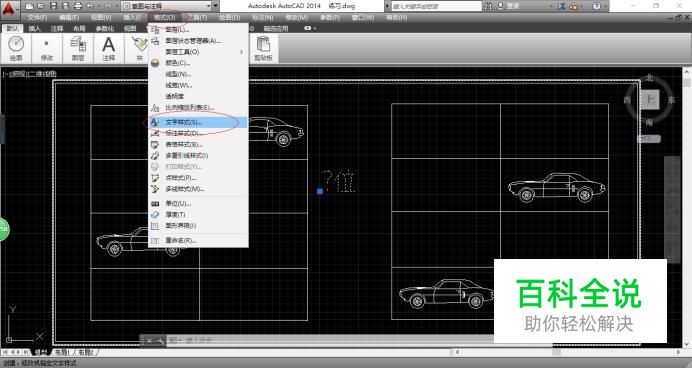692x368 pixels.
Task: Switch to the 布局 ribbon tab
Action: (79, 29)
